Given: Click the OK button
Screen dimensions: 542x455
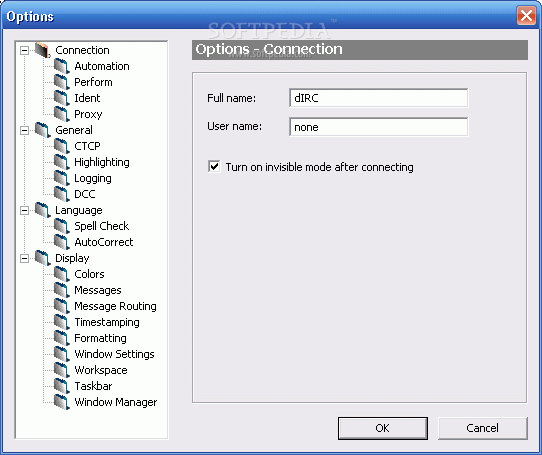Looking at the screenshot, I should click(383, 428).
